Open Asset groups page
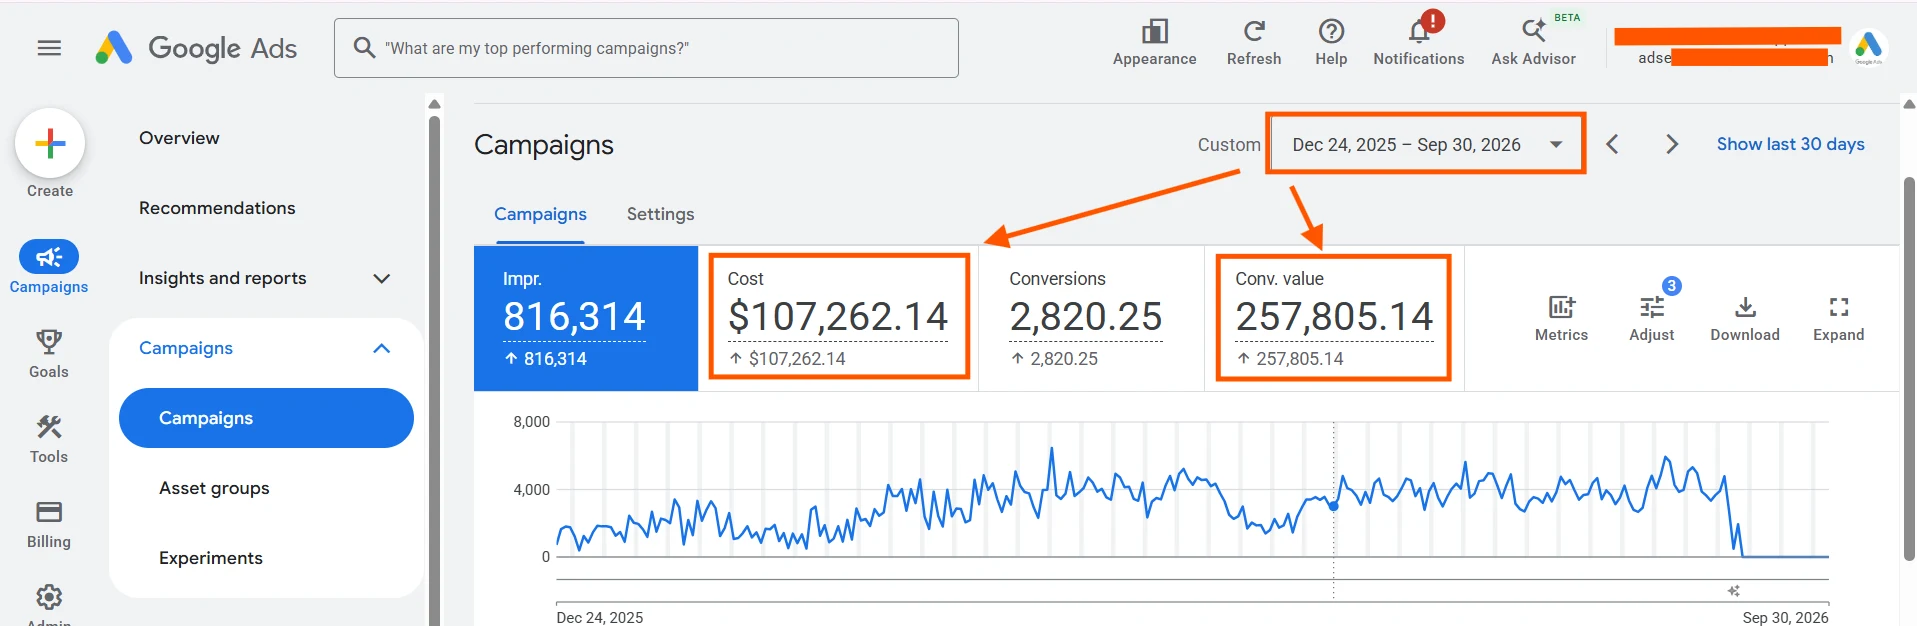The image size is (1917, 626). pos(214,488)
